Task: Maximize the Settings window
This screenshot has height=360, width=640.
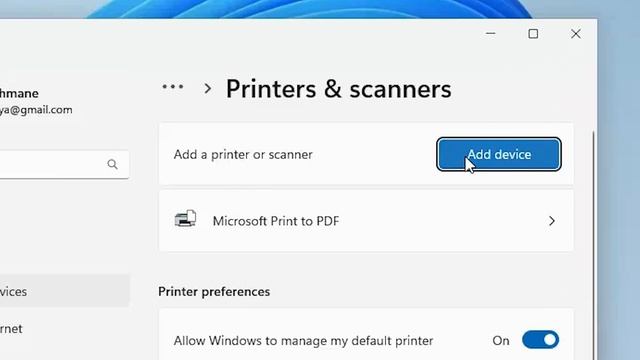Action: pos(533,33)
